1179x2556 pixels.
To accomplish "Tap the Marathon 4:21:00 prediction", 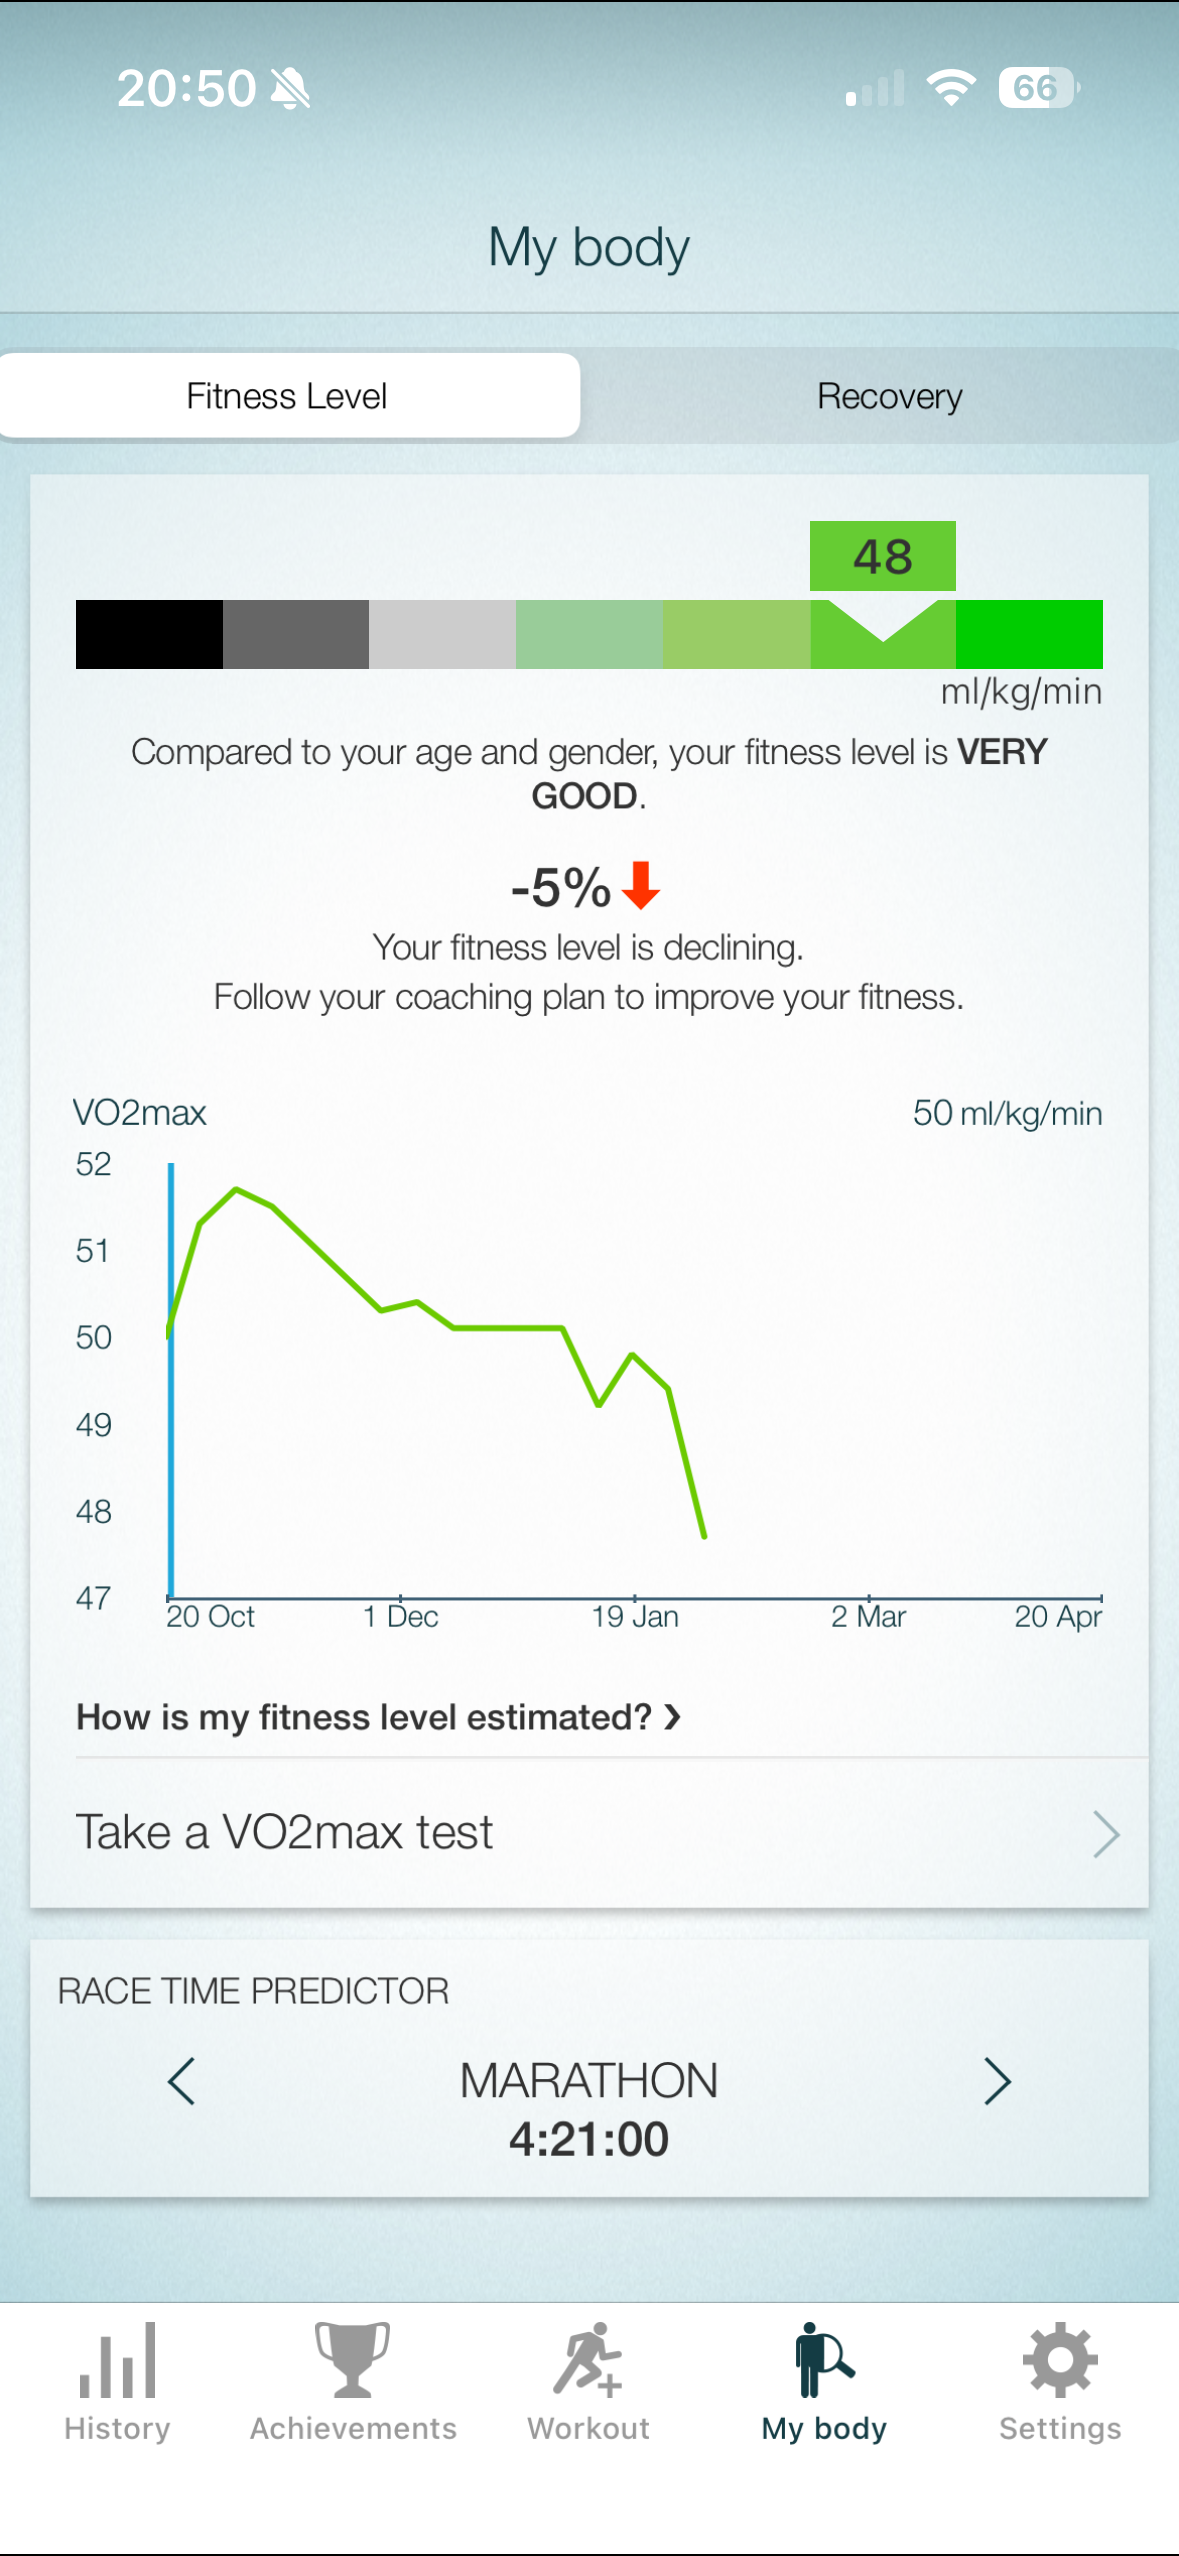I will point(589,2110).
